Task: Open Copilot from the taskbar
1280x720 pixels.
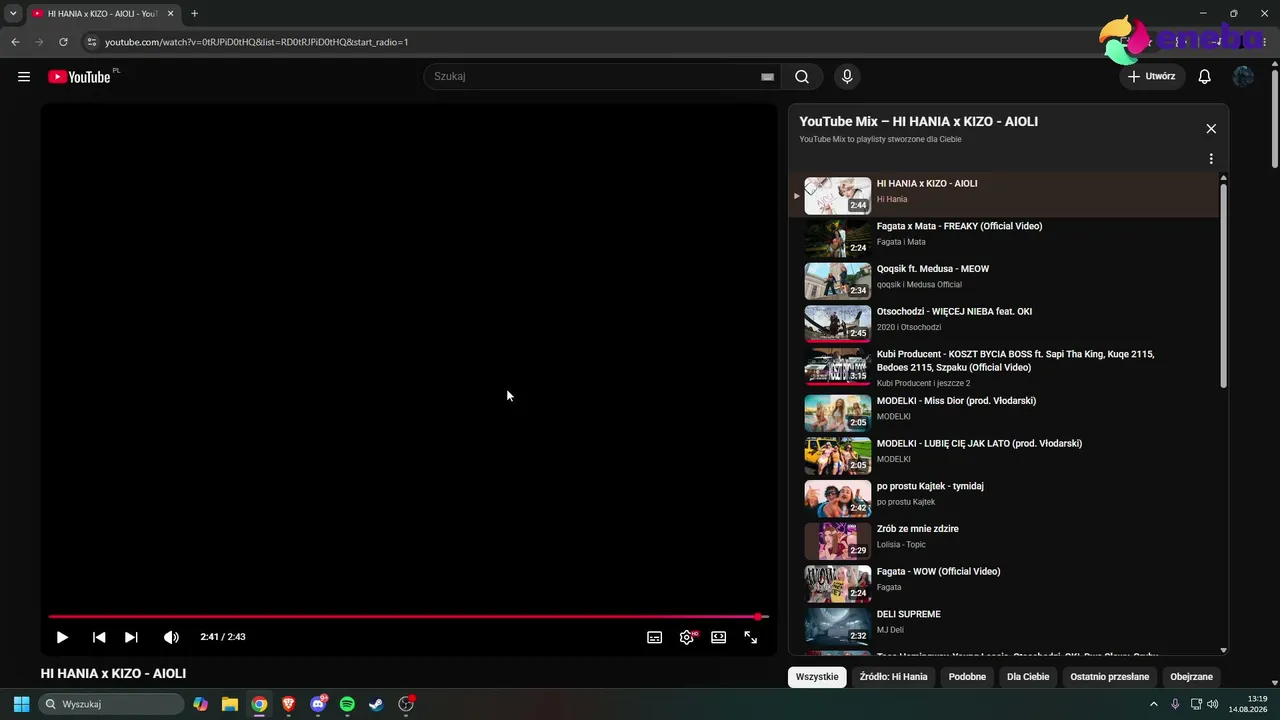Action: (201, 704)
